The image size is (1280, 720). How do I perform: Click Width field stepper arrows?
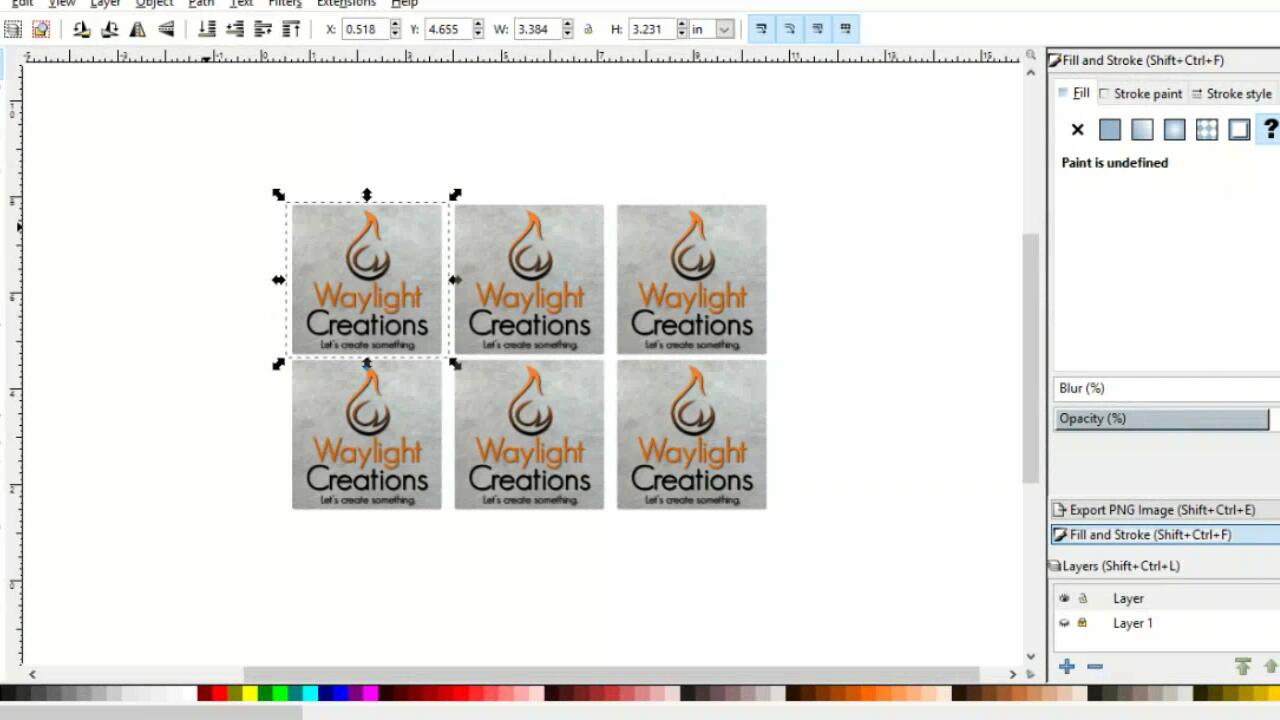pos(567,29)
